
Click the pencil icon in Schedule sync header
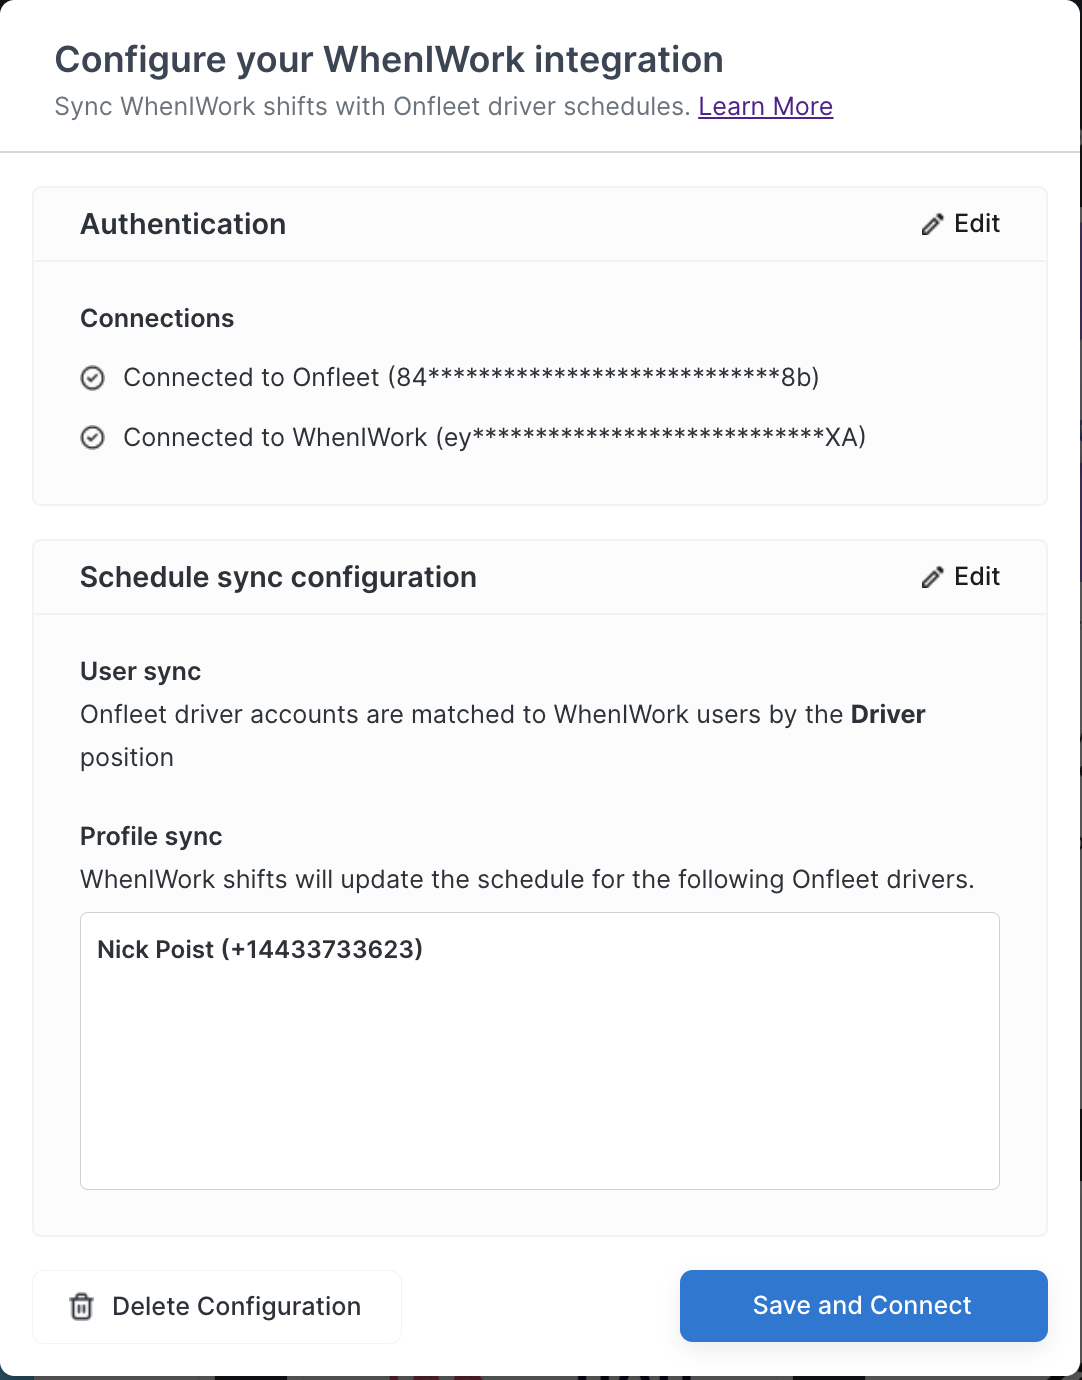(932, 577)
